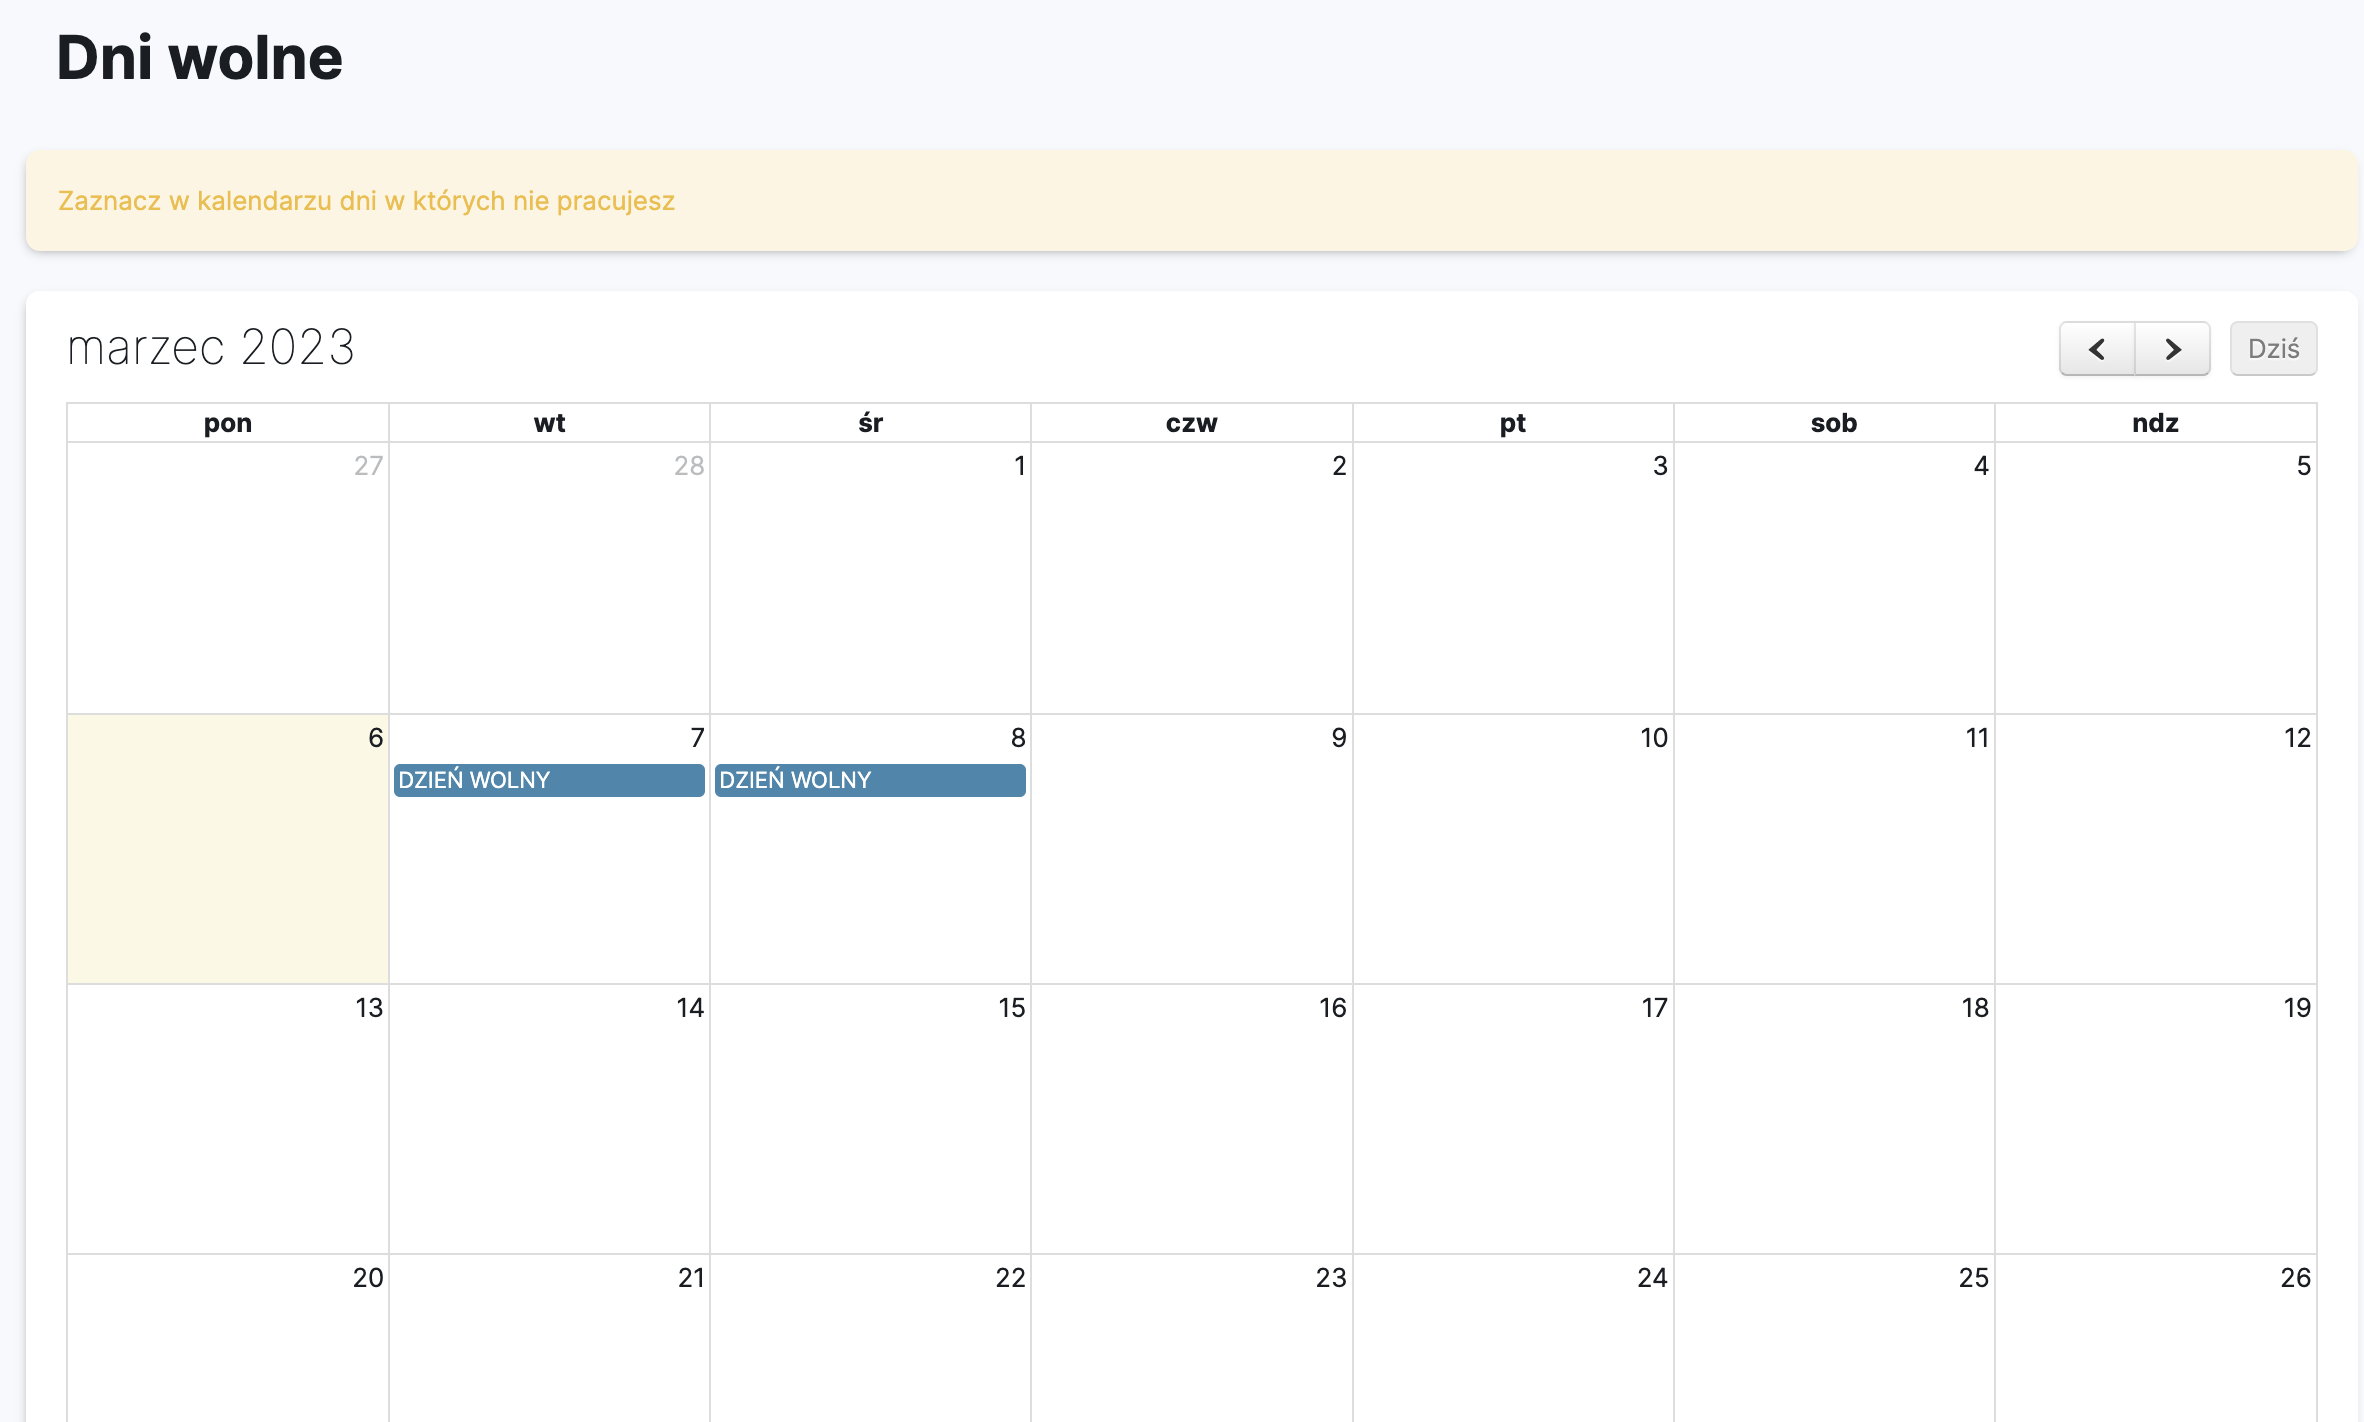The image size is (2364, 1422).
Task: Click day cell numbered 10
Action: click(1513, 860)
